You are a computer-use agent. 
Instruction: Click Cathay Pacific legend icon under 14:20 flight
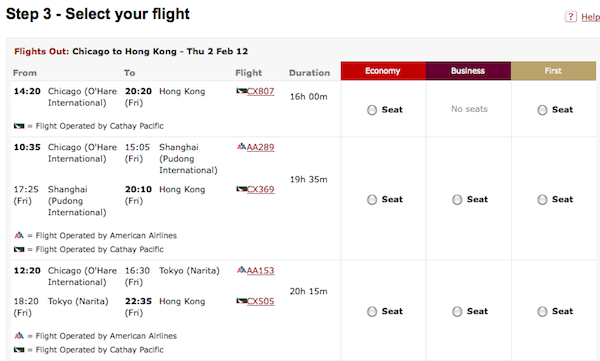(19, 126)
